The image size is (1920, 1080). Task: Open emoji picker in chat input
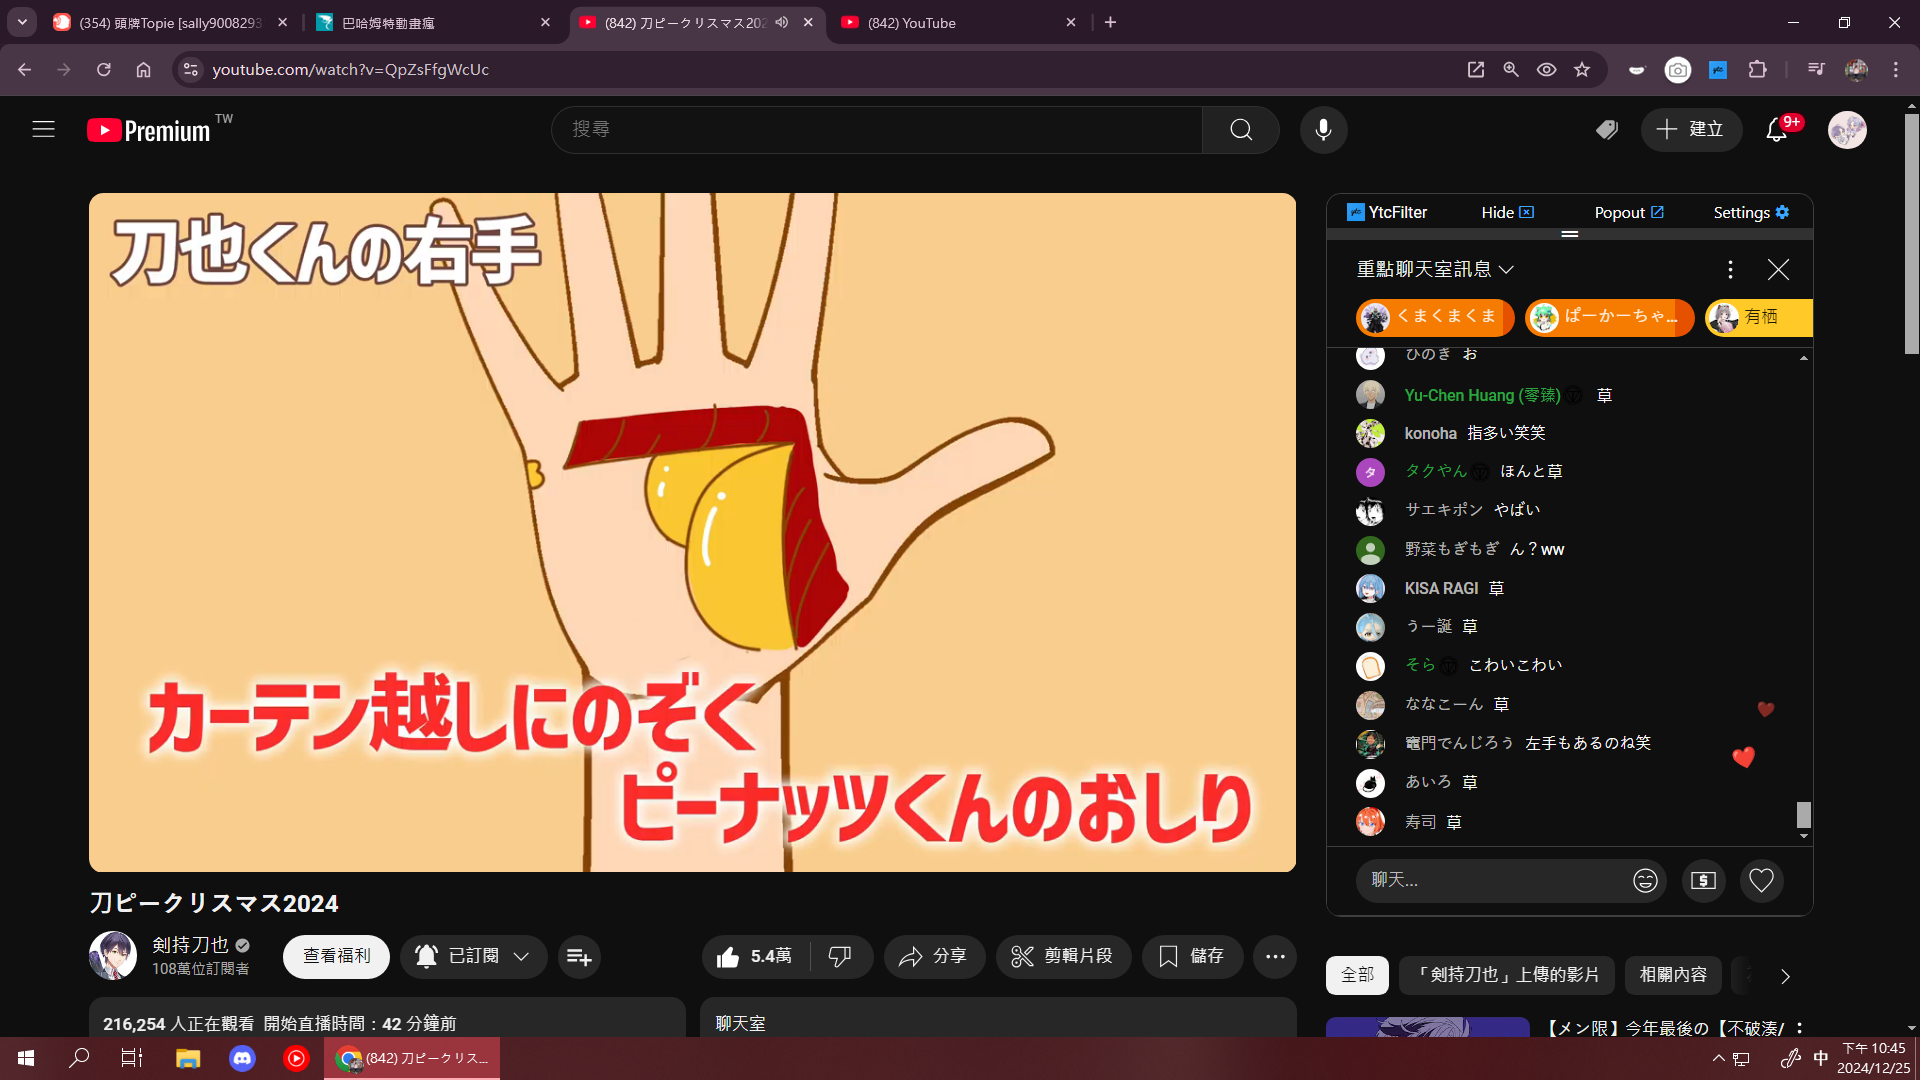tap(1645, 880)
